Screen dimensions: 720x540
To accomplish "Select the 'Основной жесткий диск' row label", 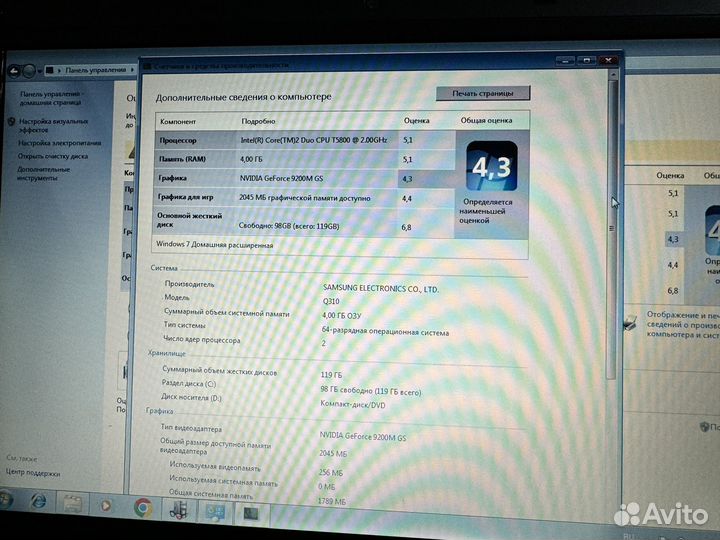I will point(189,220).
